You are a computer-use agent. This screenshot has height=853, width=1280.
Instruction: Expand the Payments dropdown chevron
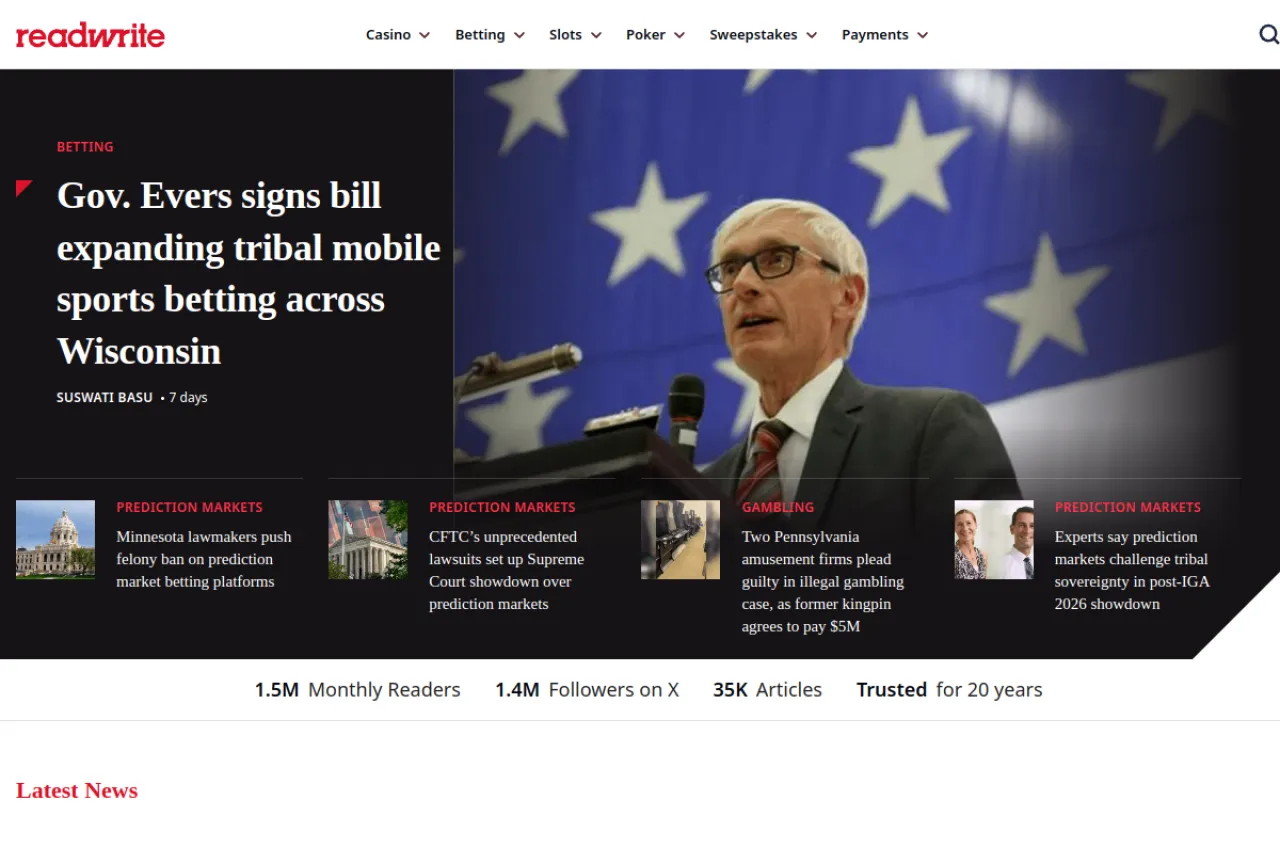tap(922, 35)
